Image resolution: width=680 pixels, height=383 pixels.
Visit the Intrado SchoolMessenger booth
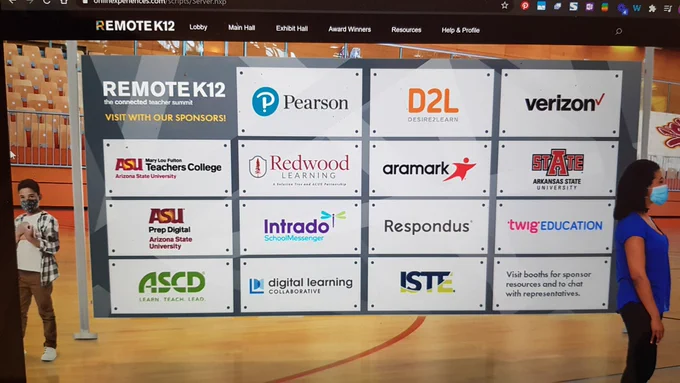click(x=300, y=227)
